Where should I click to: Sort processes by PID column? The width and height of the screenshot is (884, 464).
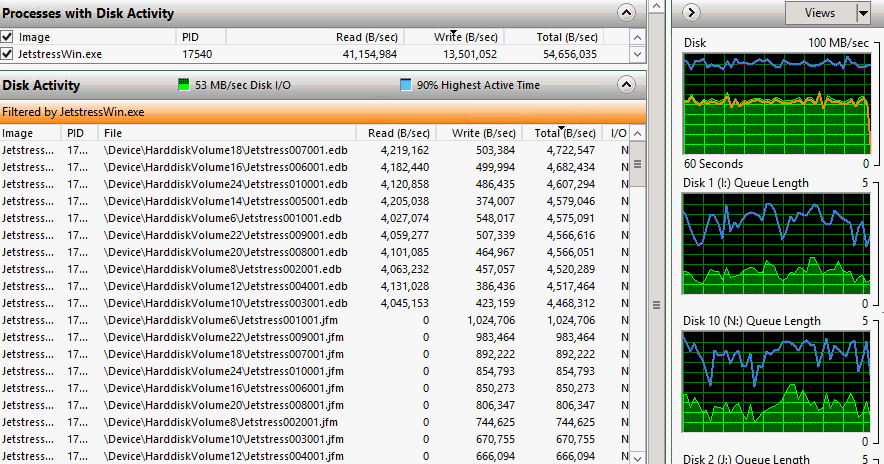(201, 37)
